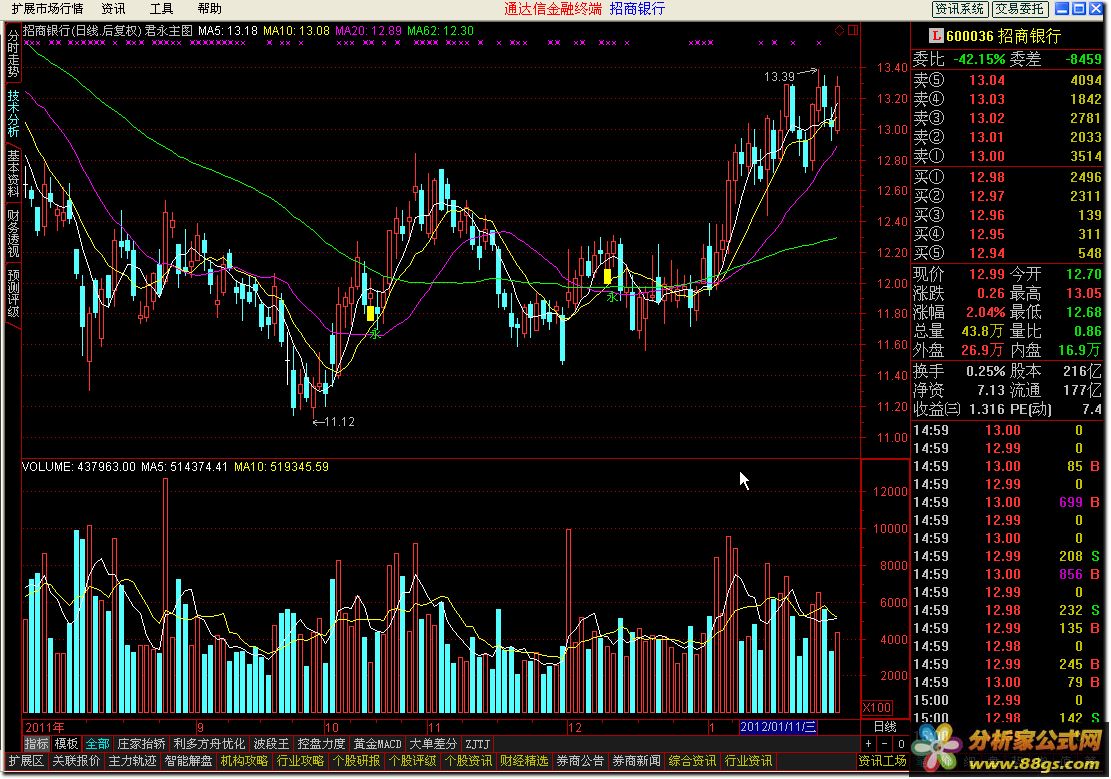The height and width of the screenshot is (779, 1111).
Task: Open the 综合资讯 tab
Action: pyautogui.click(x=692, y=761)
